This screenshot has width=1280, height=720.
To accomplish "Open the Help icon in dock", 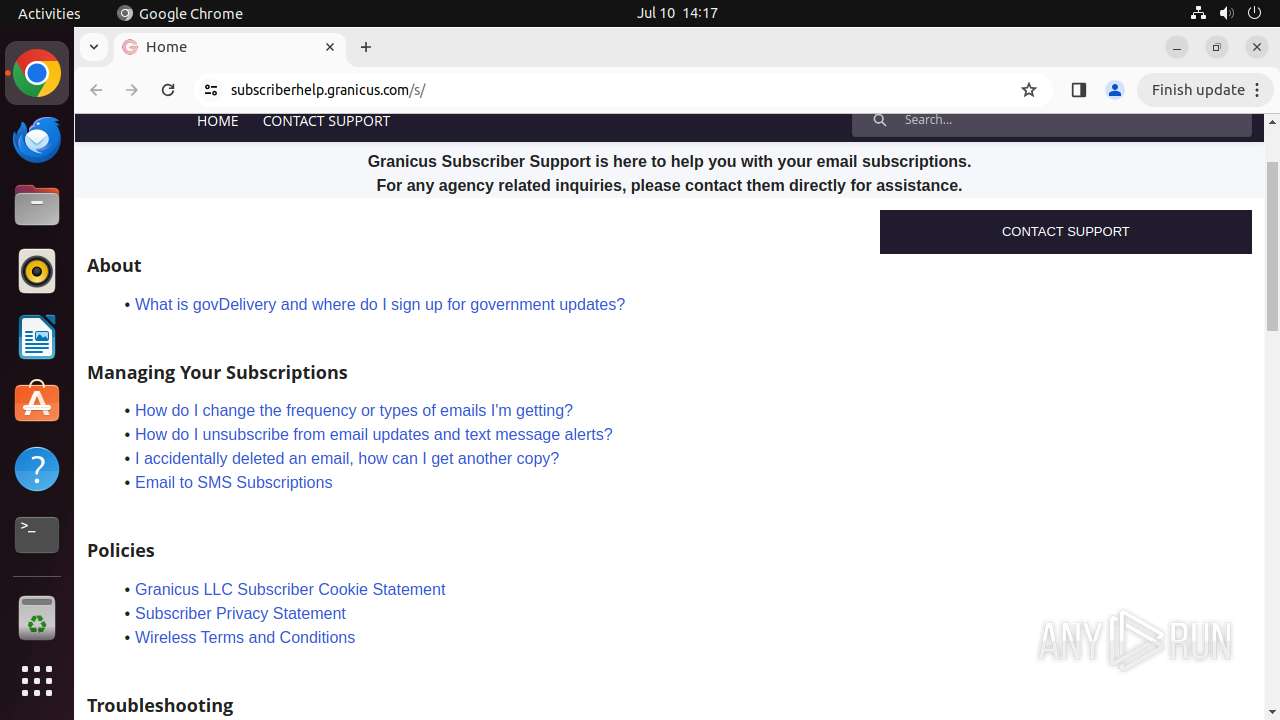I will click(x=37, y=469).
